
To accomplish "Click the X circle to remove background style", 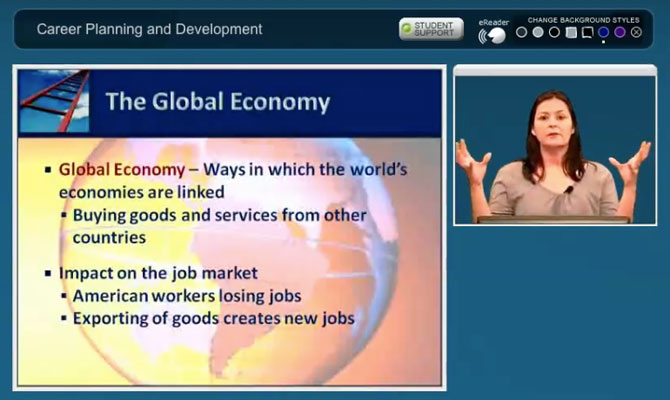I will click(636, 32).
